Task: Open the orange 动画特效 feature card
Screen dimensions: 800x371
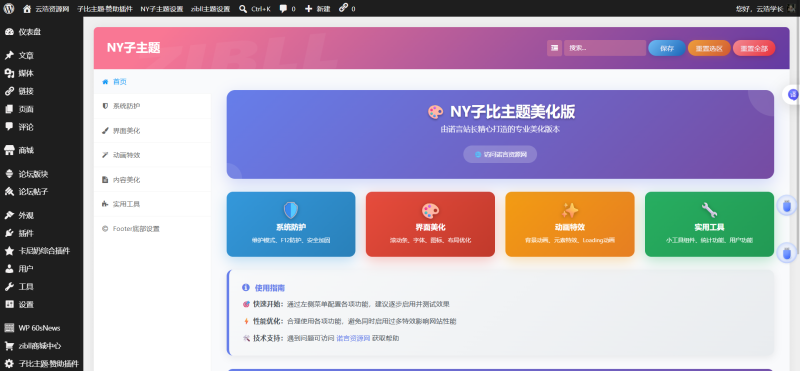Action: (570, 224)
